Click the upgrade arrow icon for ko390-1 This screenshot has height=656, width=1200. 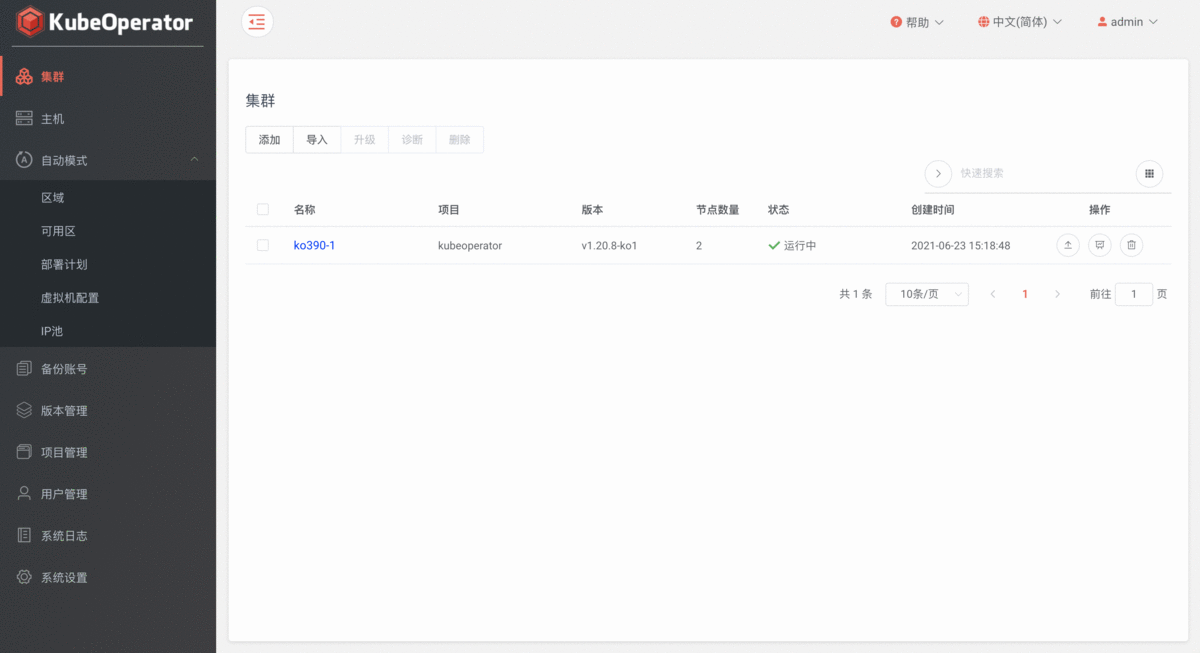point(1068,245)
